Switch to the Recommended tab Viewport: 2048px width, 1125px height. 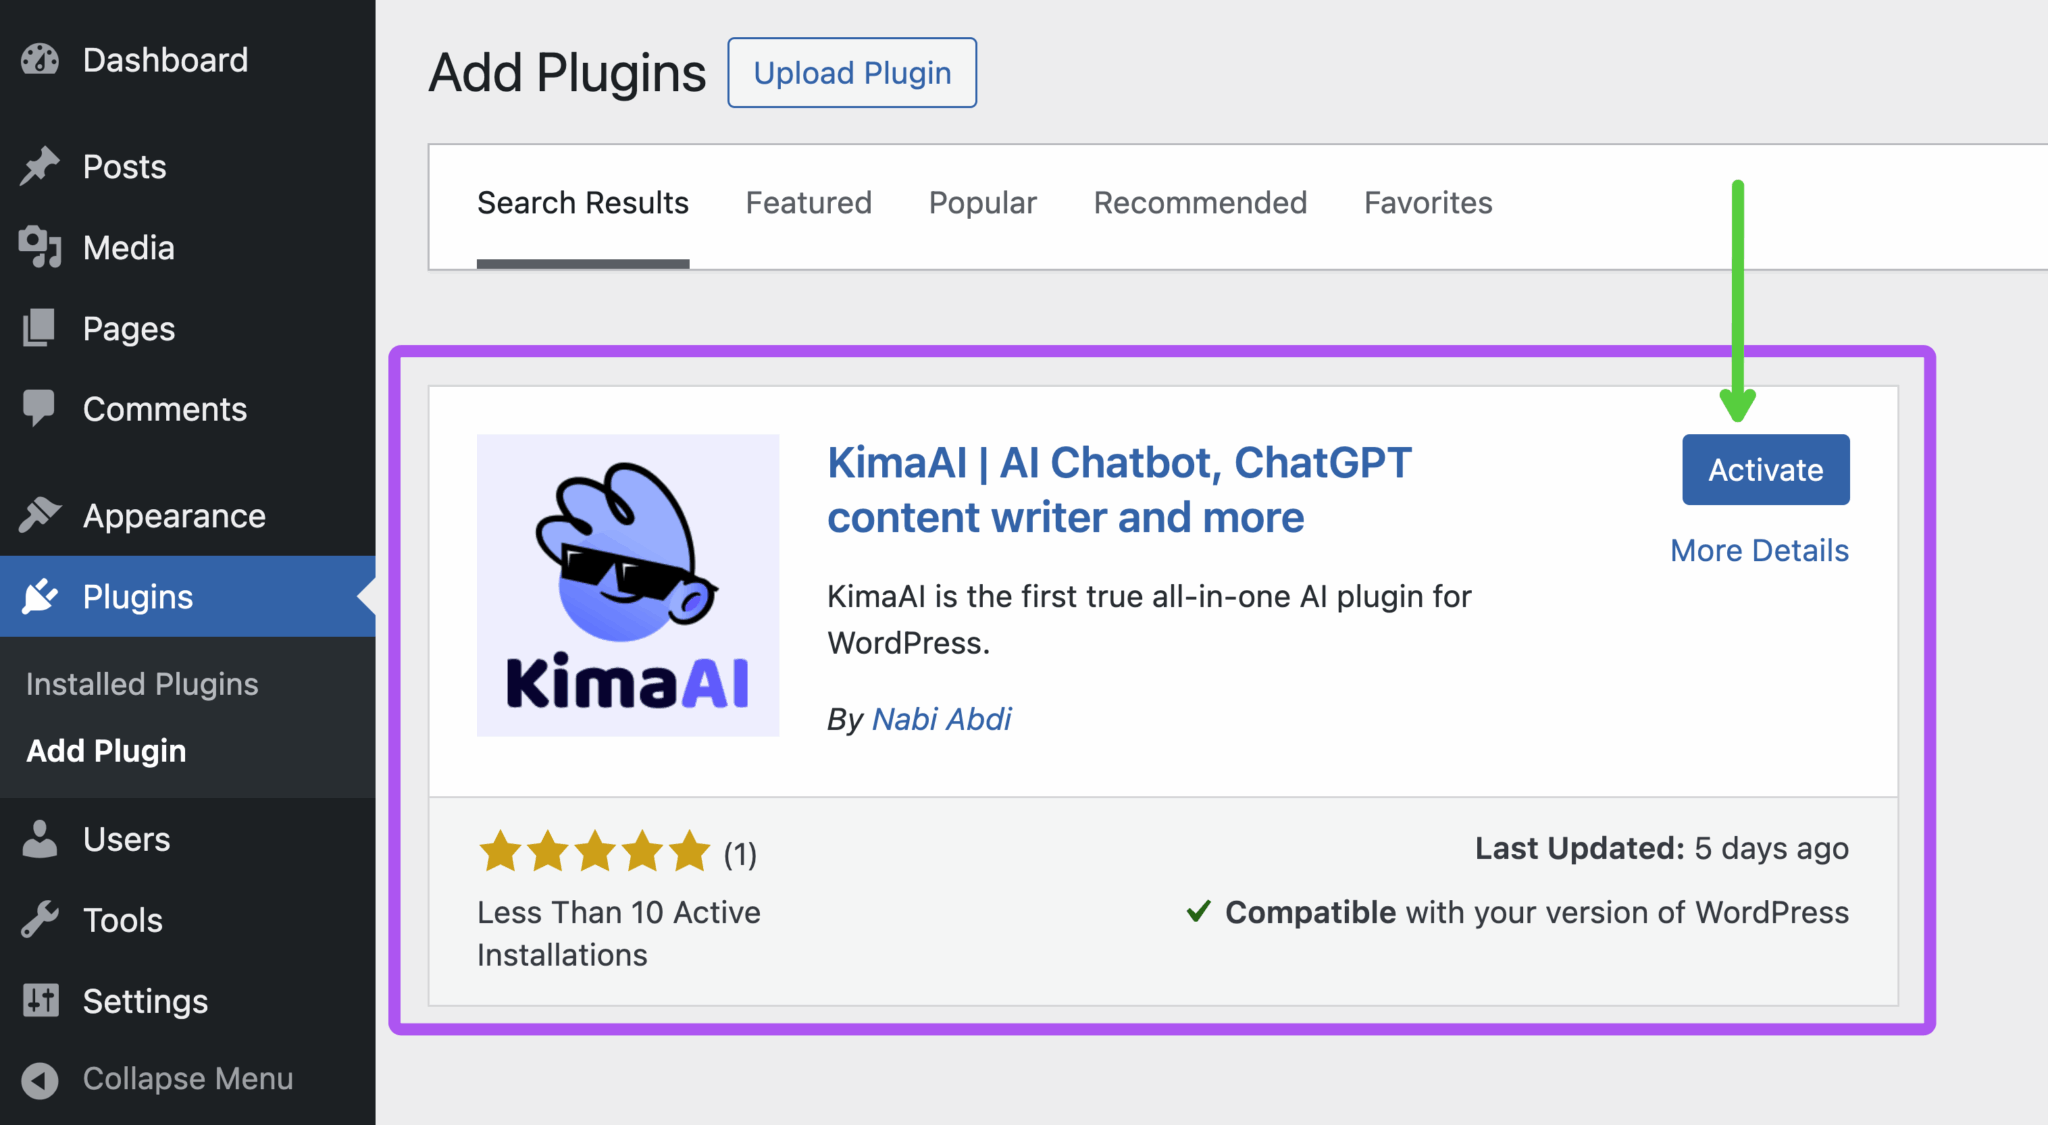(x=1200, y=203)
